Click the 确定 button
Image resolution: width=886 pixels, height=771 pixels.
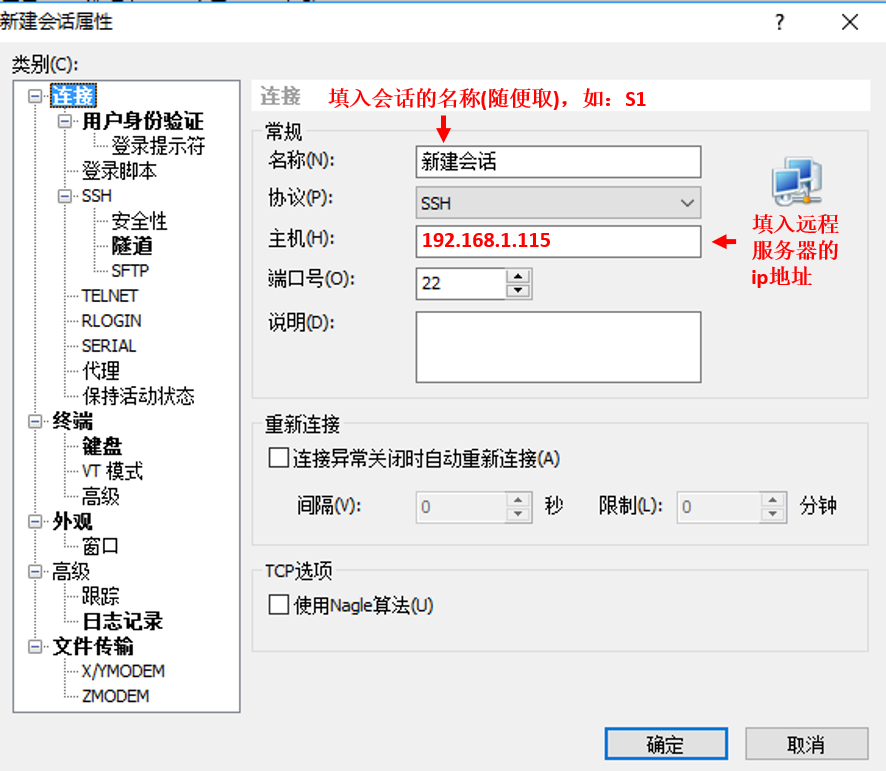665,744
